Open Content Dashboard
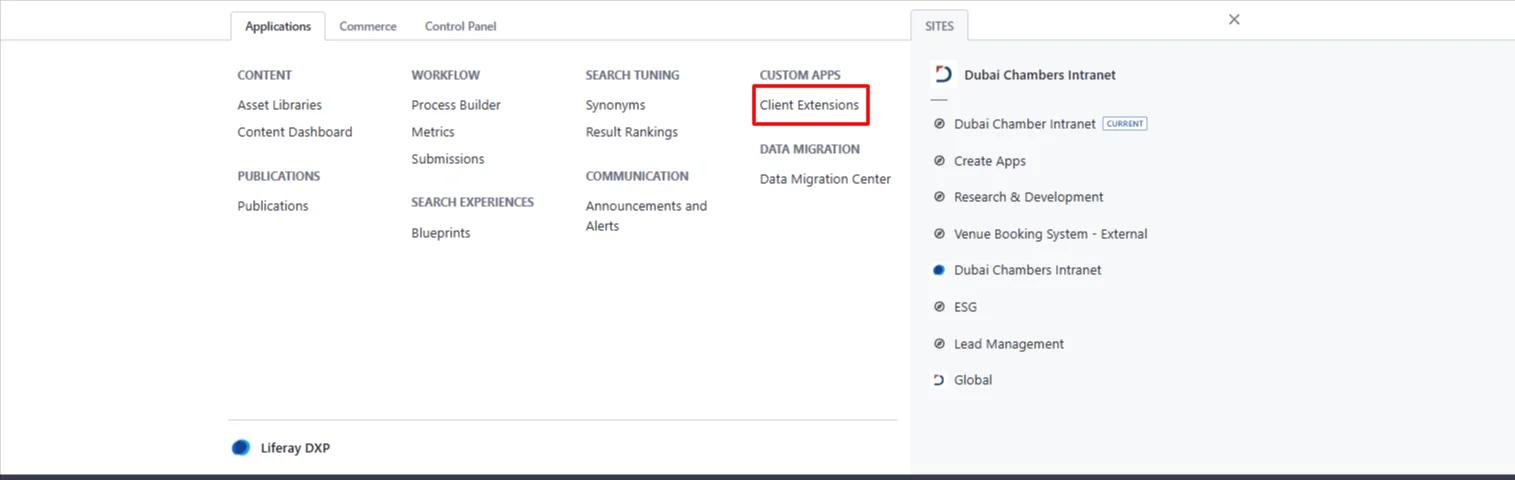This screenshot has height=480, width=1515. pyautogui.click(x=294, y=132)
